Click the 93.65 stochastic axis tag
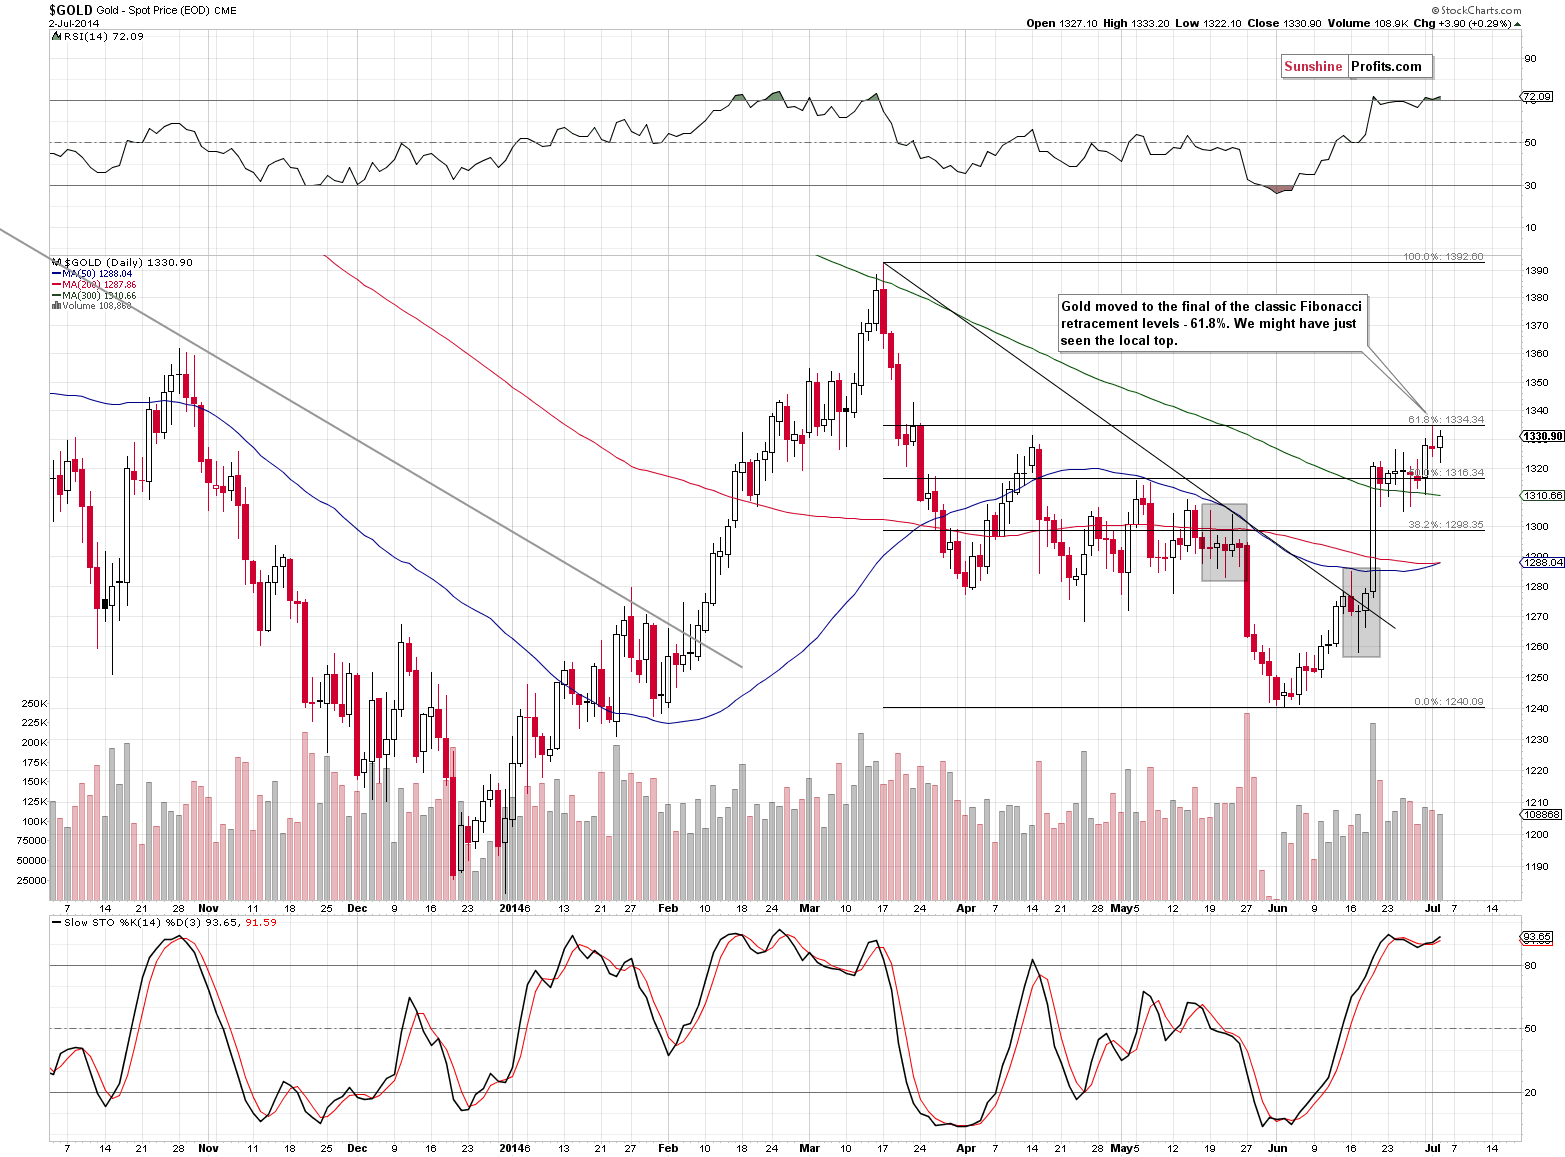The height and width of the screenshot is (1157, 1565). coord(1537,937)
